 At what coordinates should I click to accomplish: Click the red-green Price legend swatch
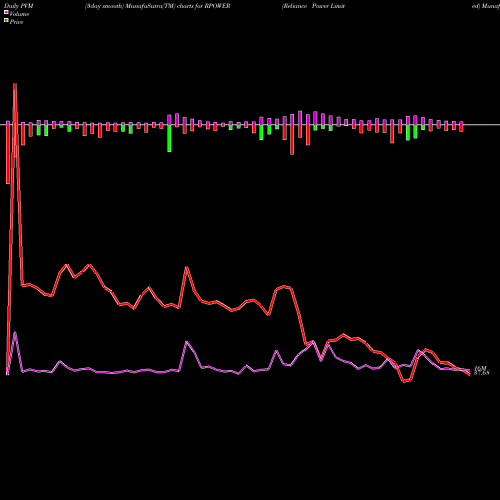click(6, 21)
